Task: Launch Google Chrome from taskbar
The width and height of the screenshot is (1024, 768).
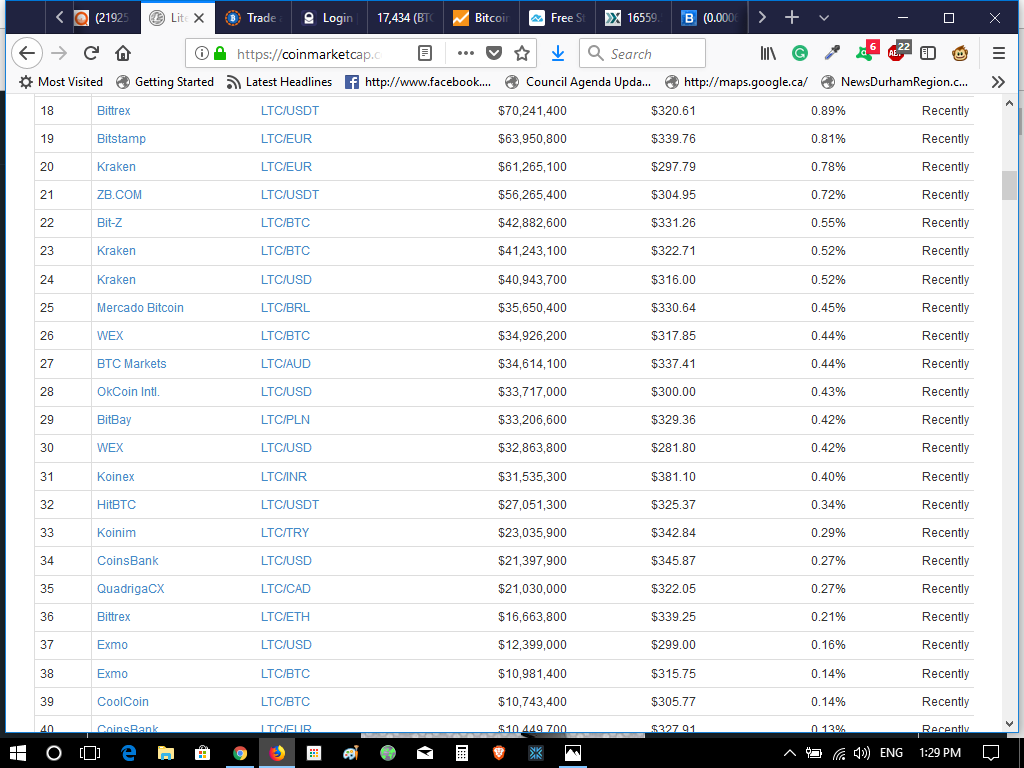Action: point(240,753)
